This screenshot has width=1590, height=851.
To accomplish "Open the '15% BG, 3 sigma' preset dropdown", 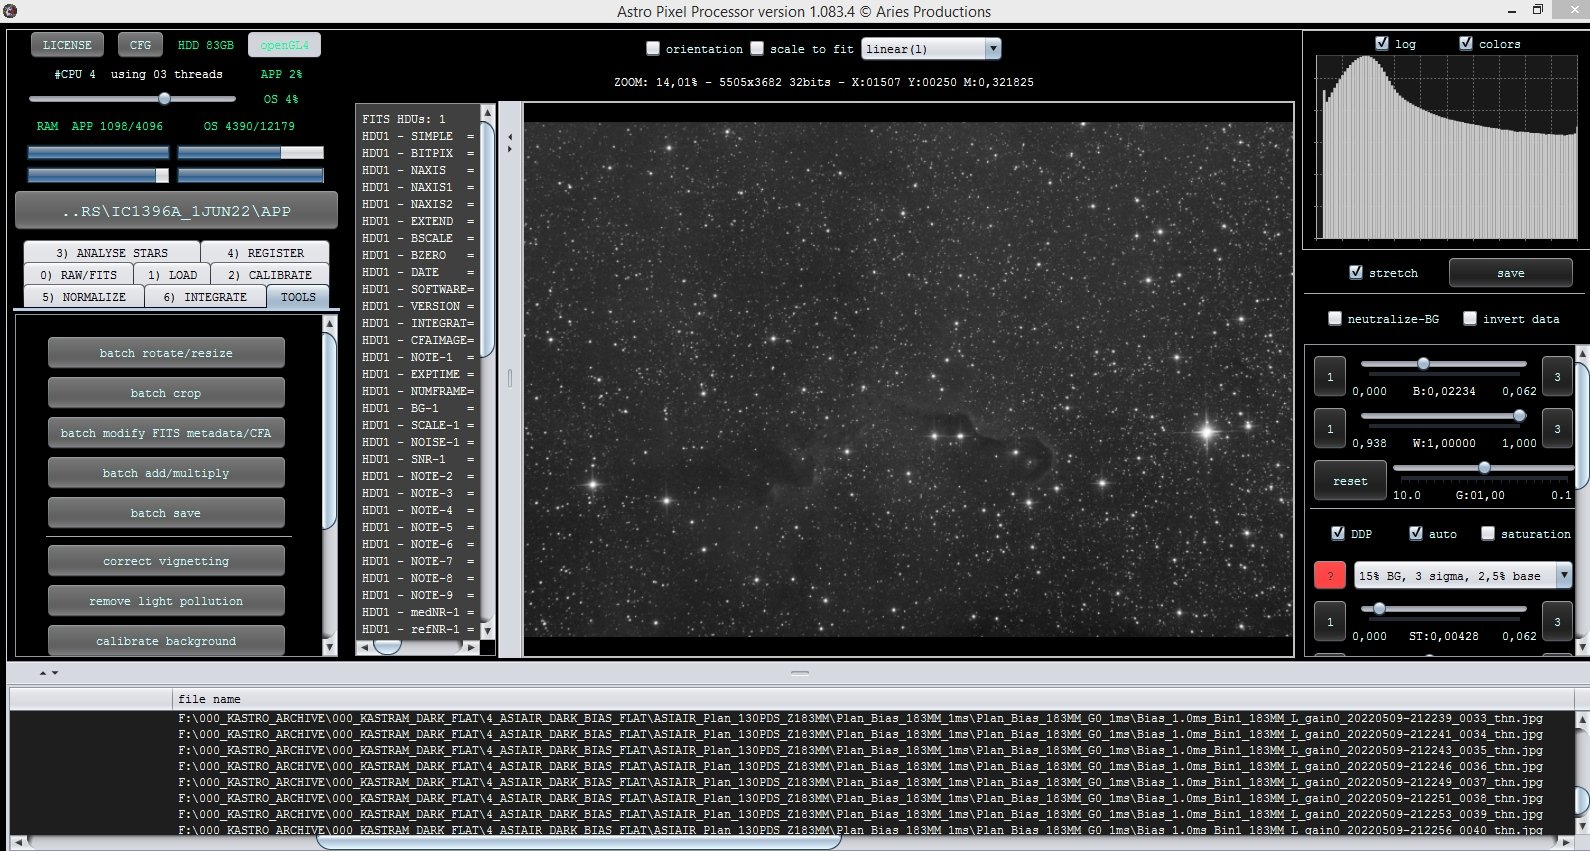I will coord(1463,576).
